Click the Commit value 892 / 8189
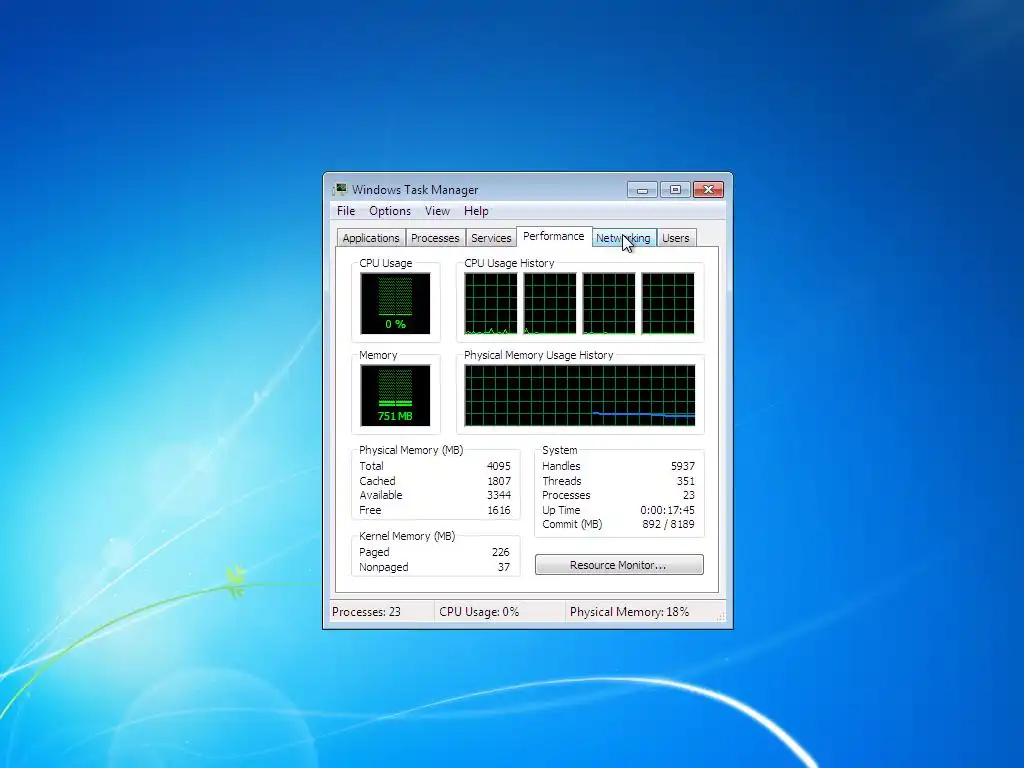Screen dimensions: 1024x768 tap(669, 524)
